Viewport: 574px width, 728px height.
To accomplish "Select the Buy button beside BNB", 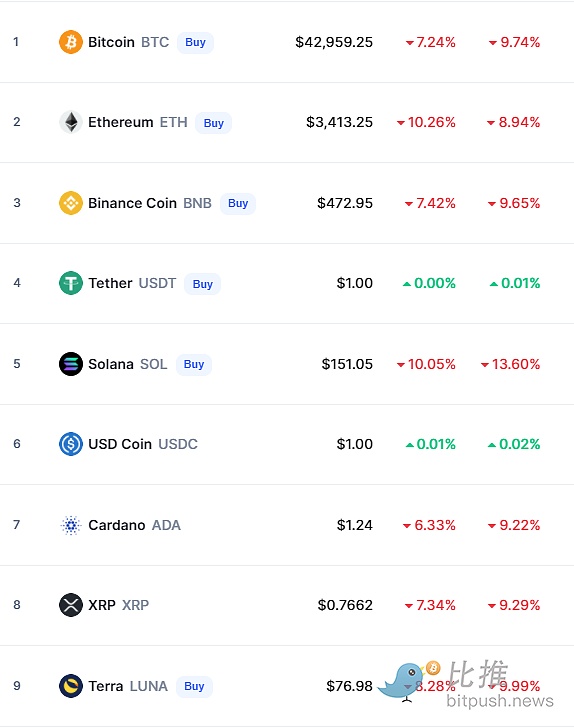I will click(238, 203).
